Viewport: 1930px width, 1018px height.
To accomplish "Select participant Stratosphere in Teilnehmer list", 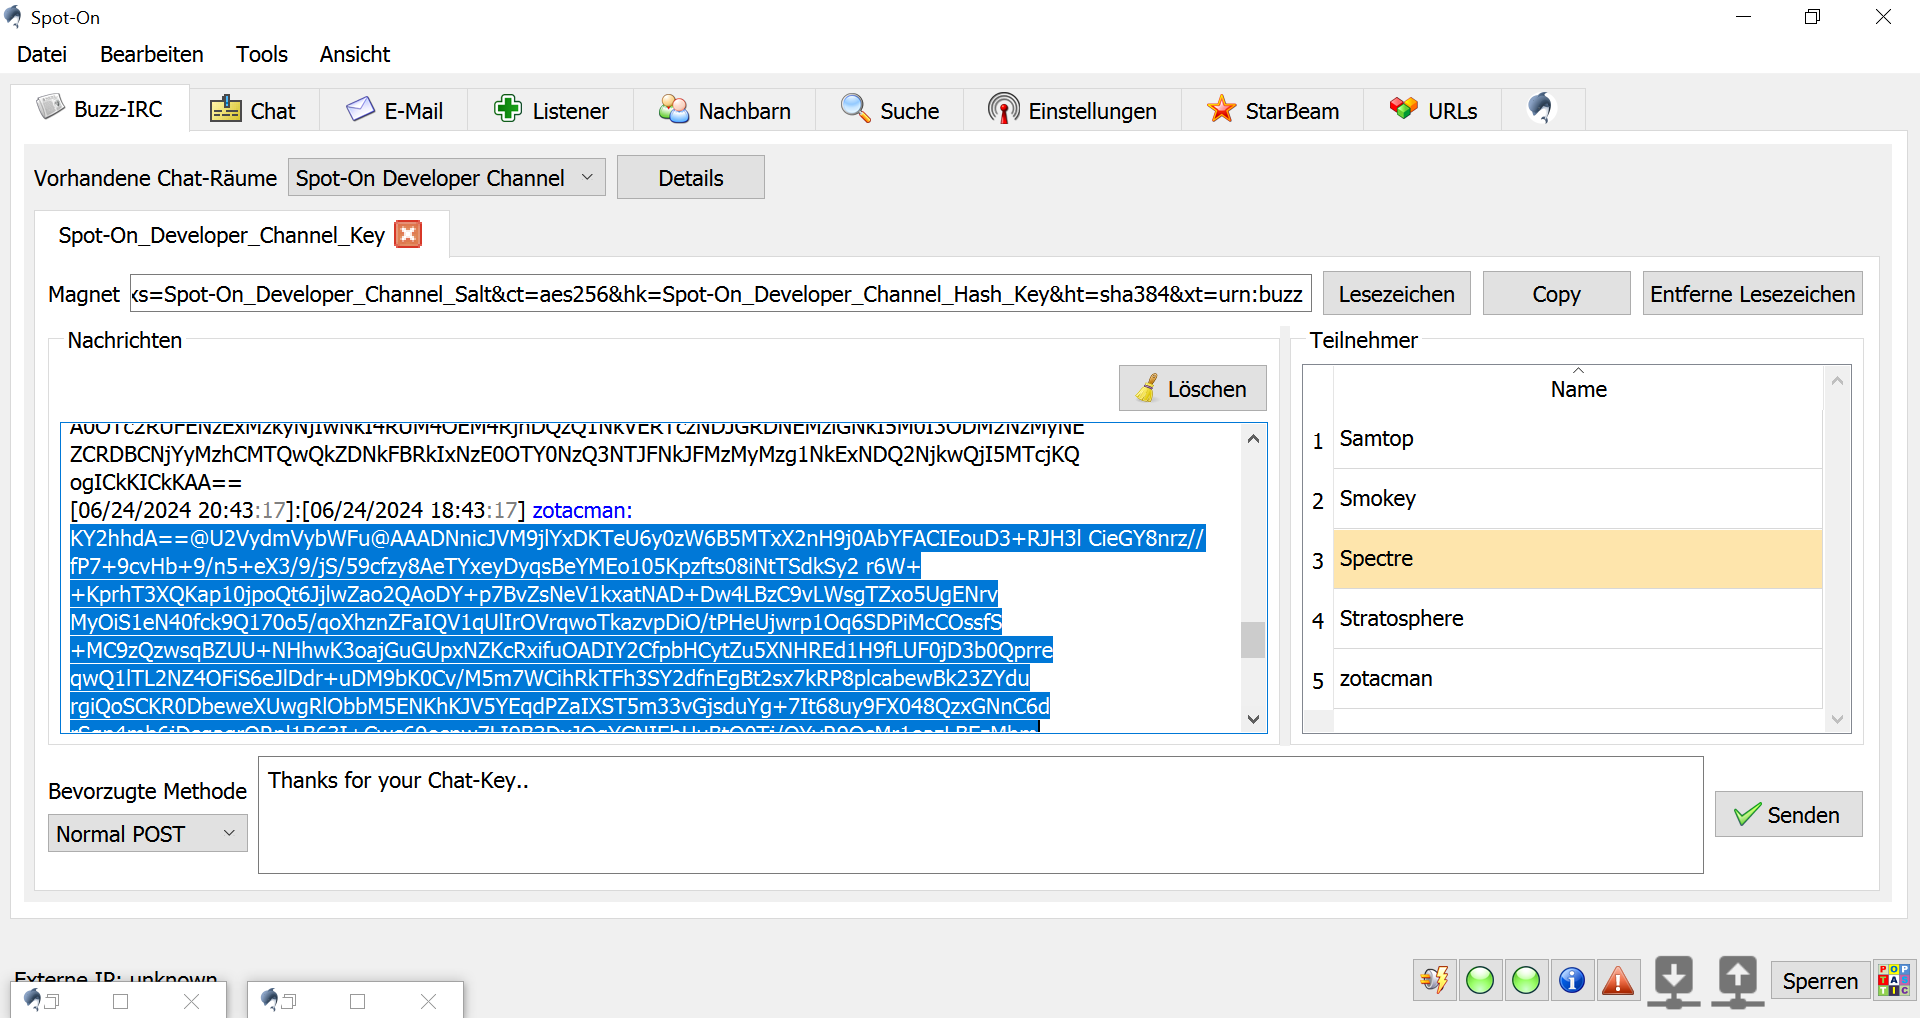I will click(x=1401, y=619).
